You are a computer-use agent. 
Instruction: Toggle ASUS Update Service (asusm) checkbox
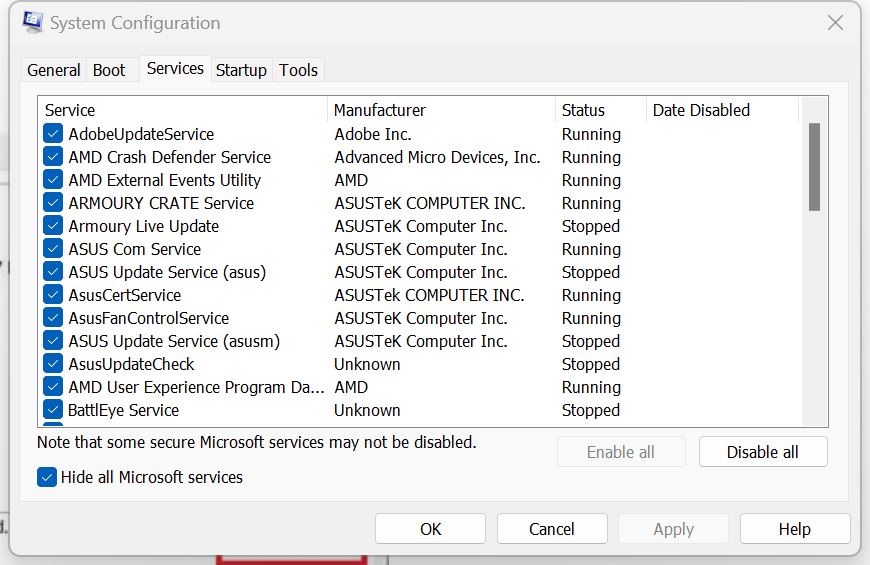point(53,341)
